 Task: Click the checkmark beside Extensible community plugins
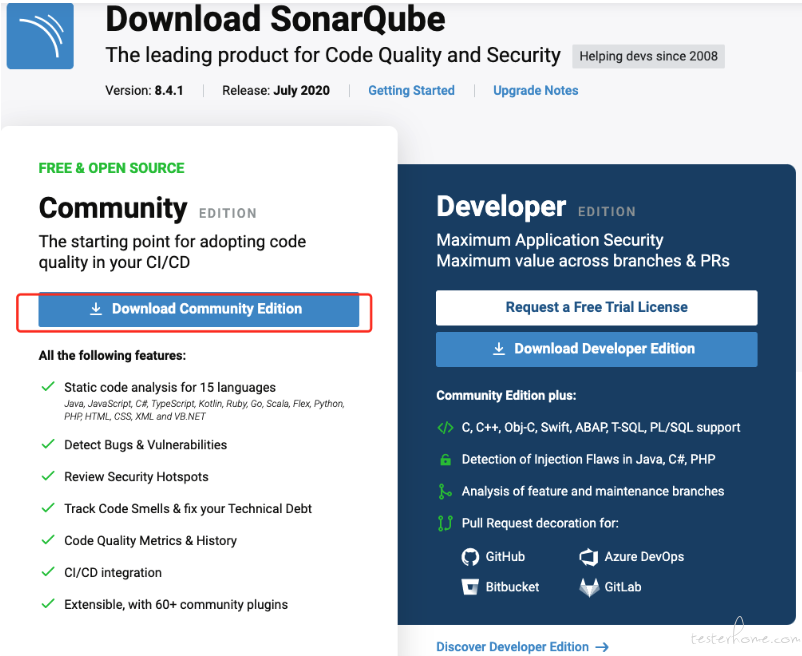(48, 604)
